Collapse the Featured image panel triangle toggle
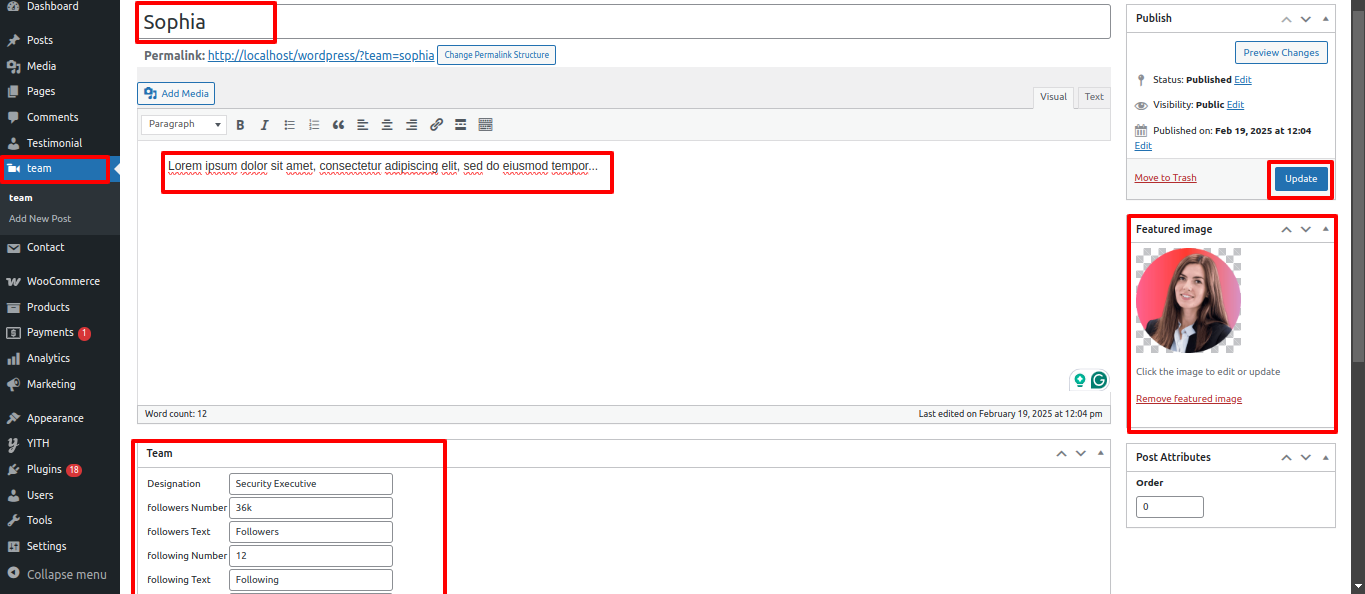This screenshot has width=1365, height=594. click(x=1326, y=229)
